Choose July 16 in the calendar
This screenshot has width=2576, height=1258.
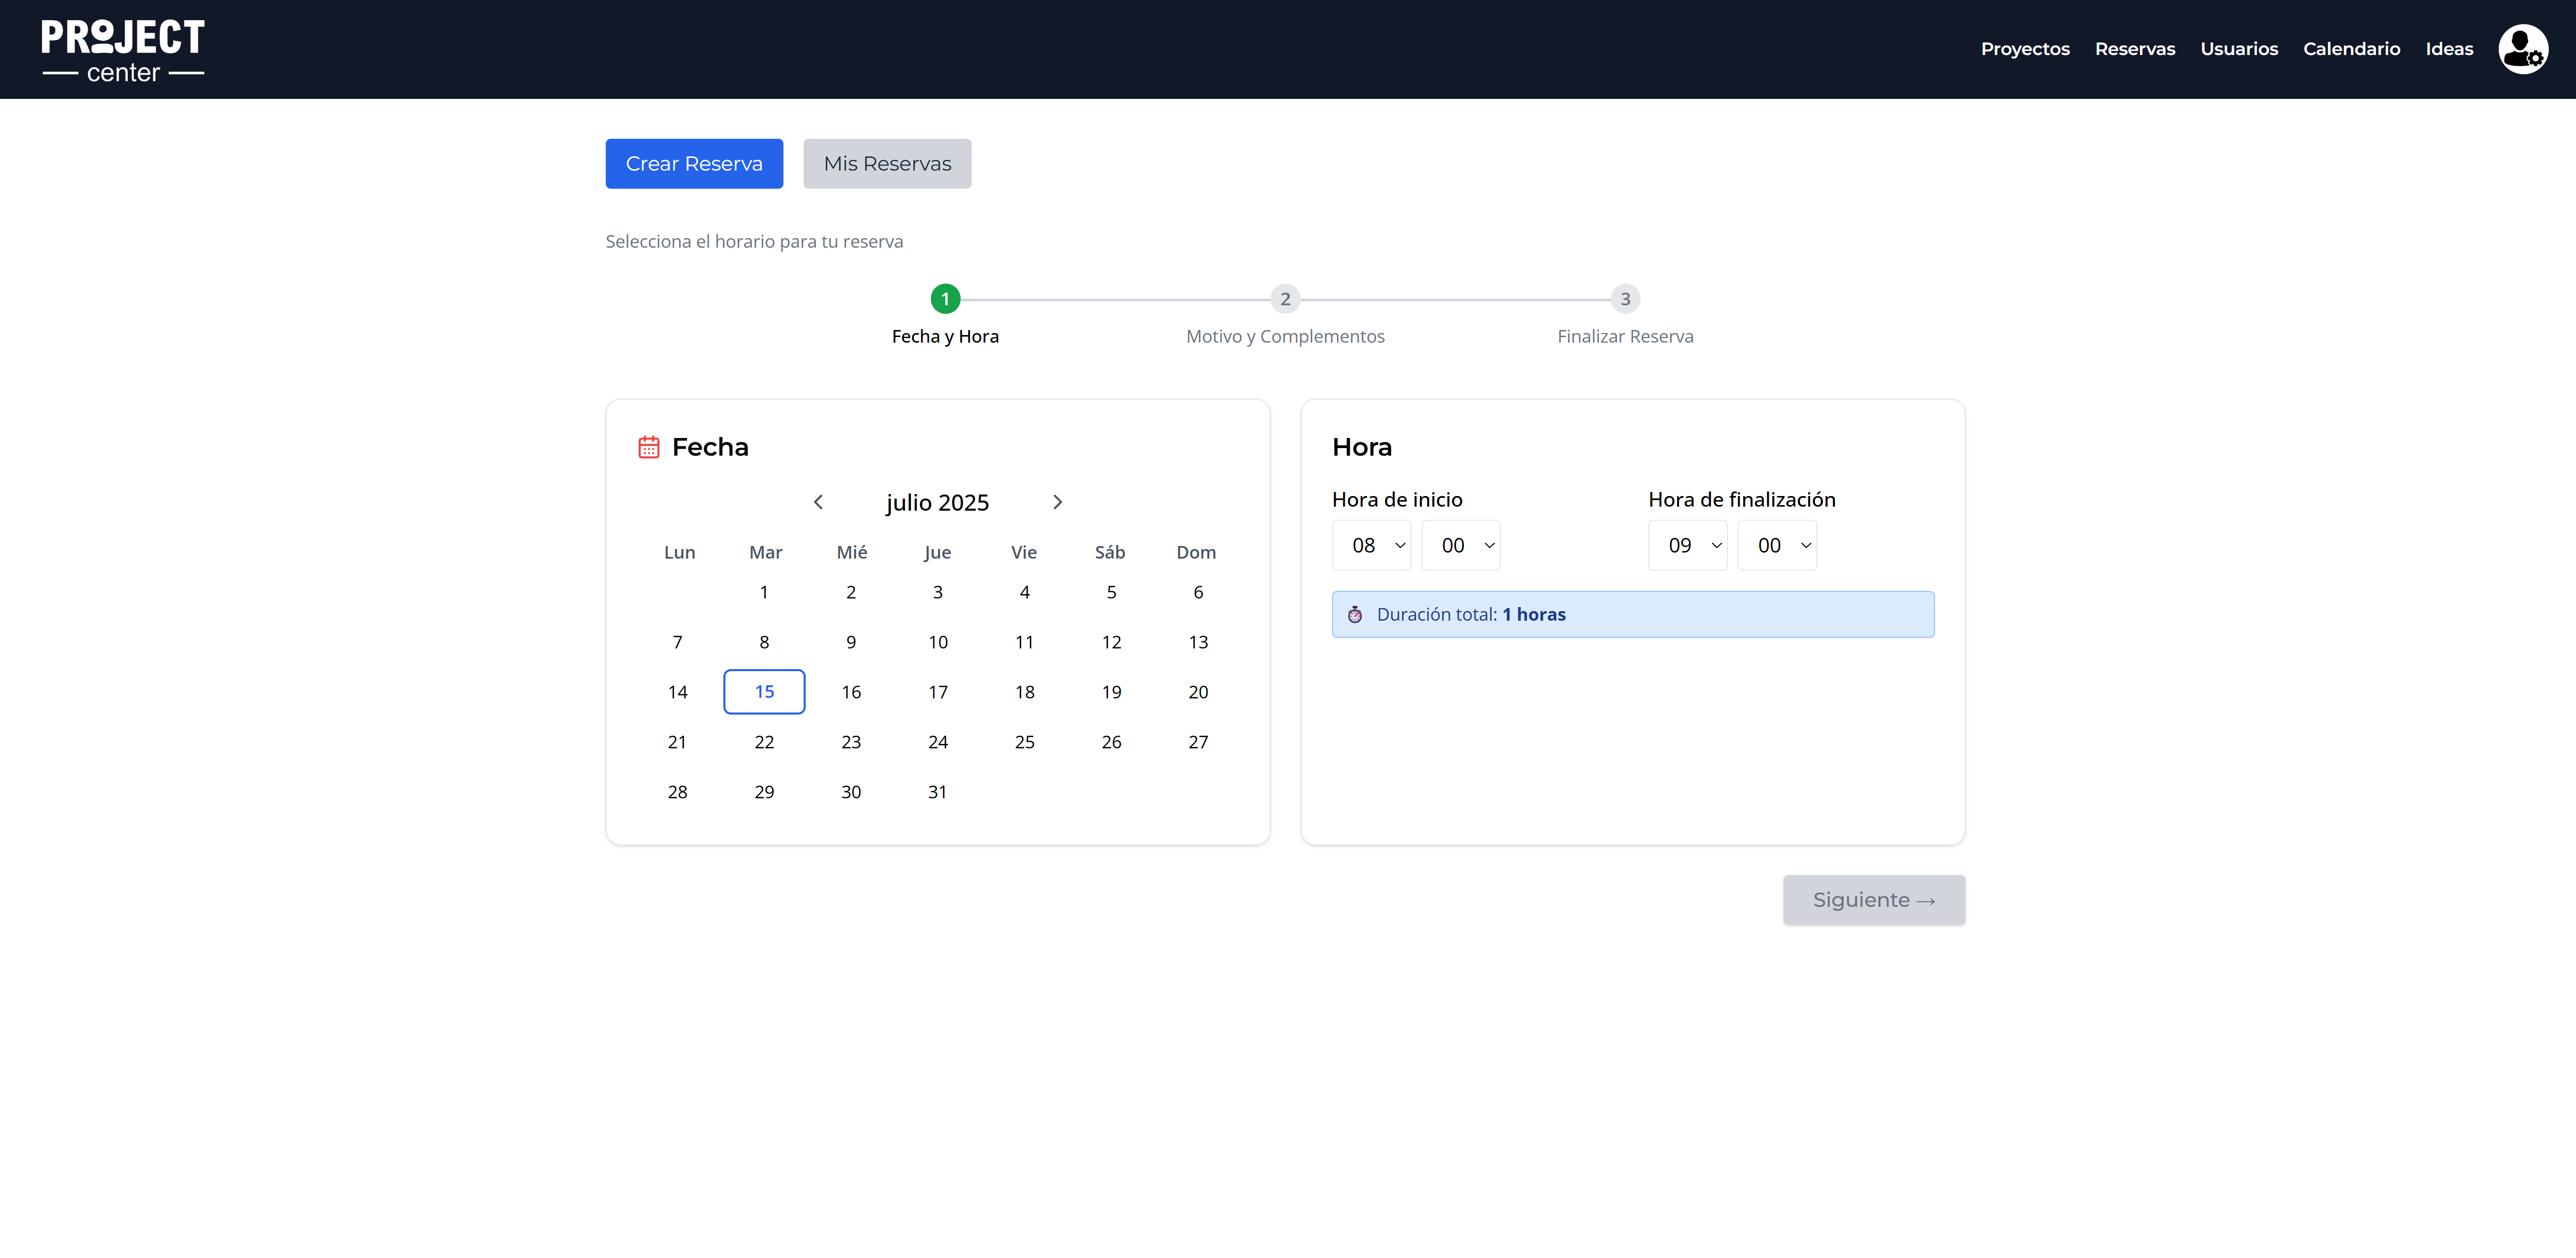coord(851,692)
